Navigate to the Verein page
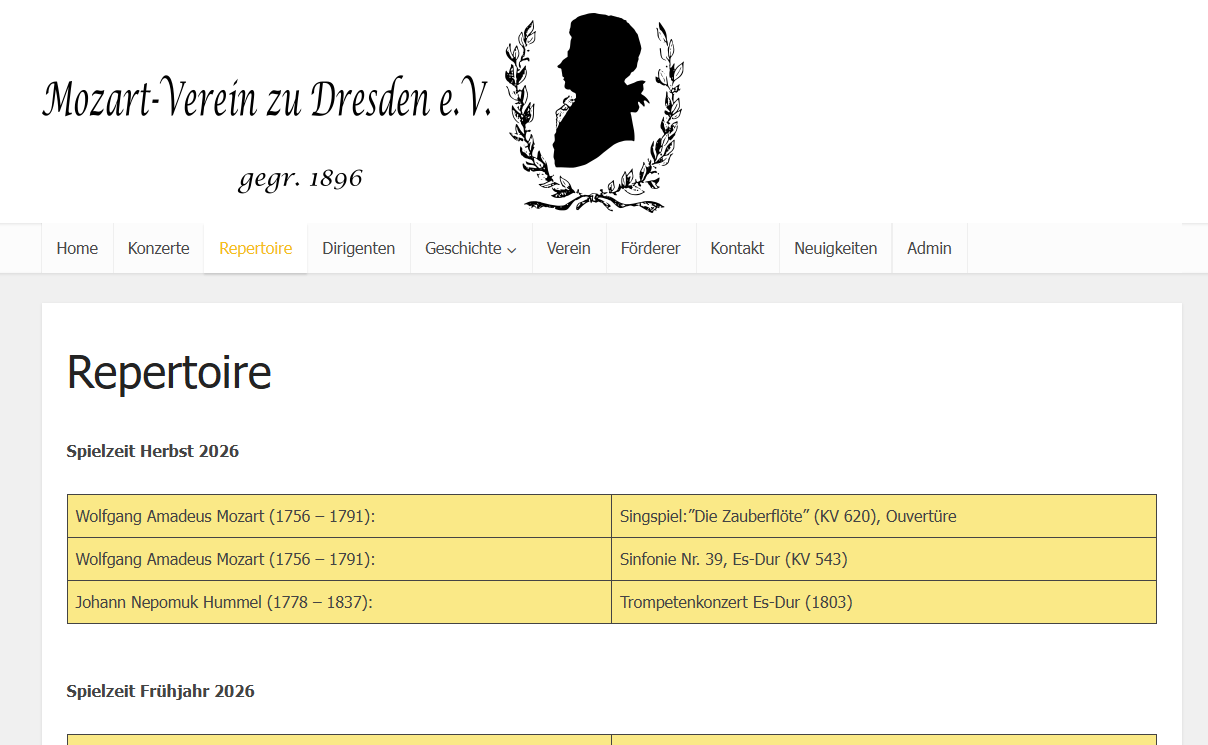The width and height of the screenshot is (1208, 745). (x=569, y=248)
